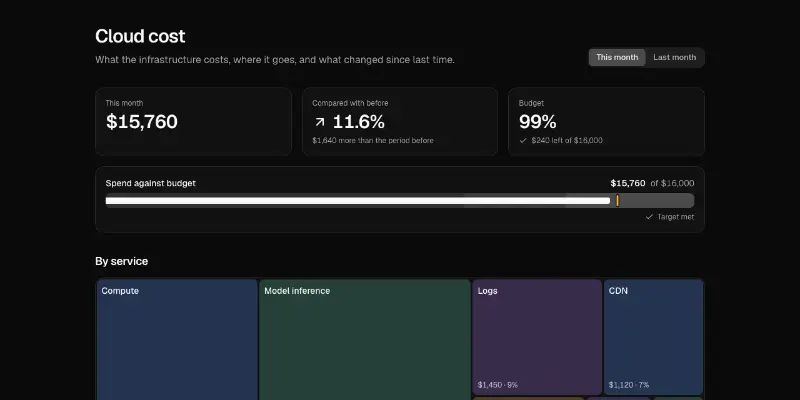
Task: Click the 'Cloud cost' page title
Action: coord(140,36)
